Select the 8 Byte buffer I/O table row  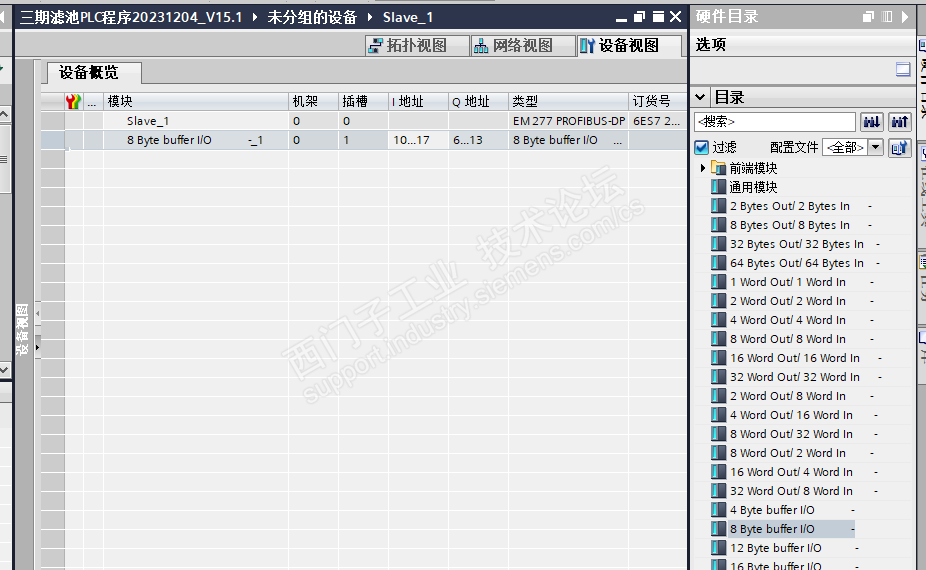[x=364, y=140]
